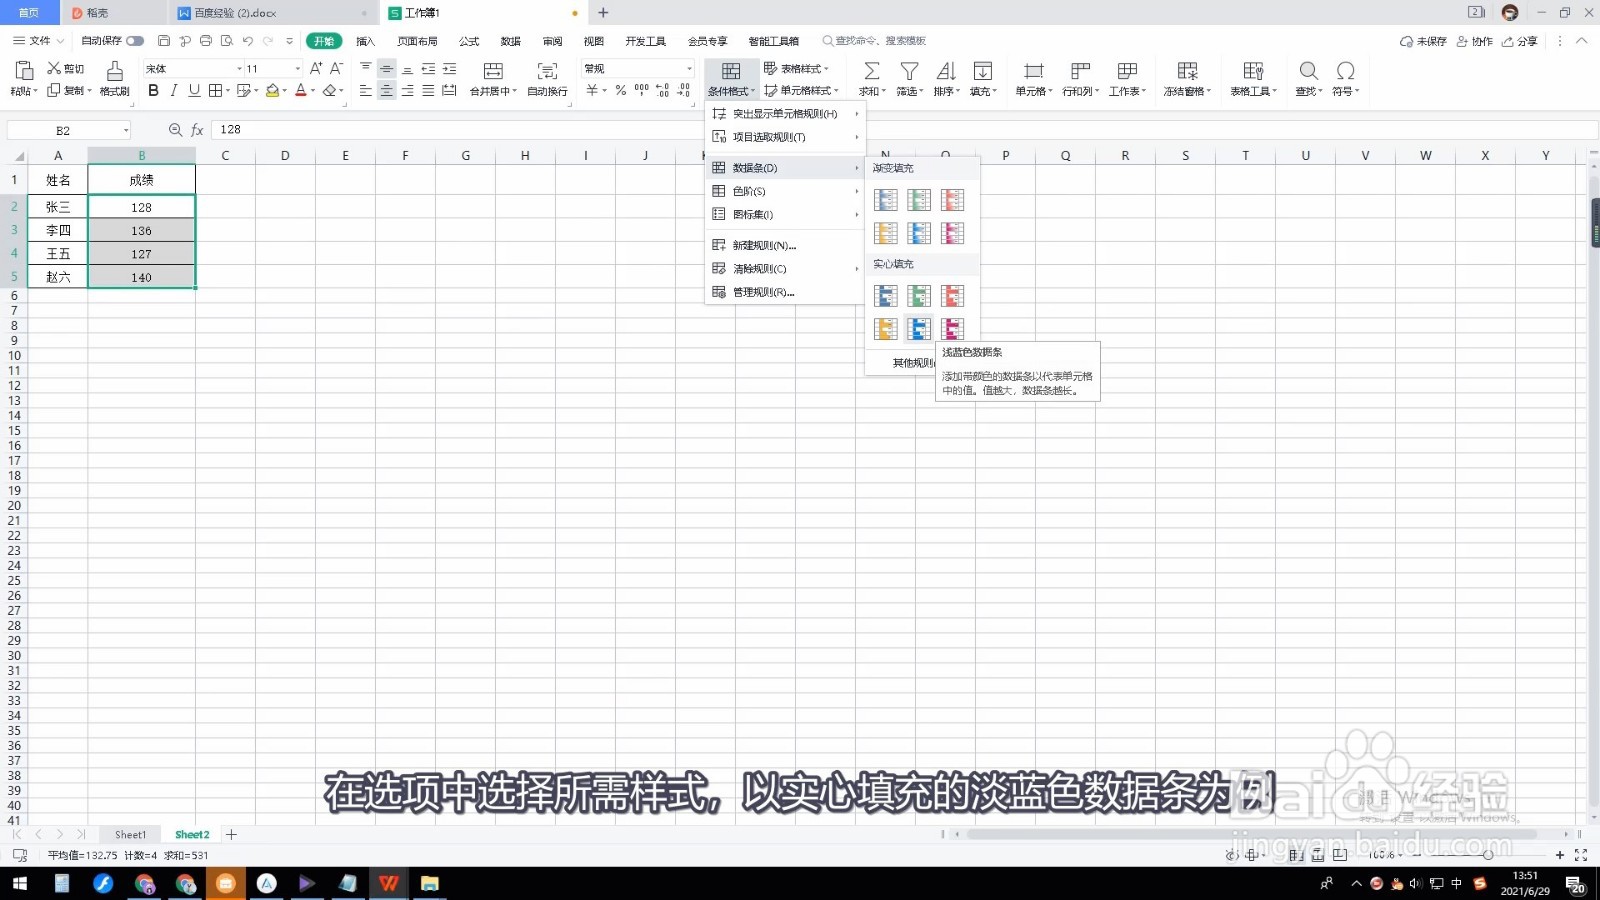Viewport: 1600px width, 900px height.
Task: Click the 排序 sort icon
Action: [x=945, y=71]
